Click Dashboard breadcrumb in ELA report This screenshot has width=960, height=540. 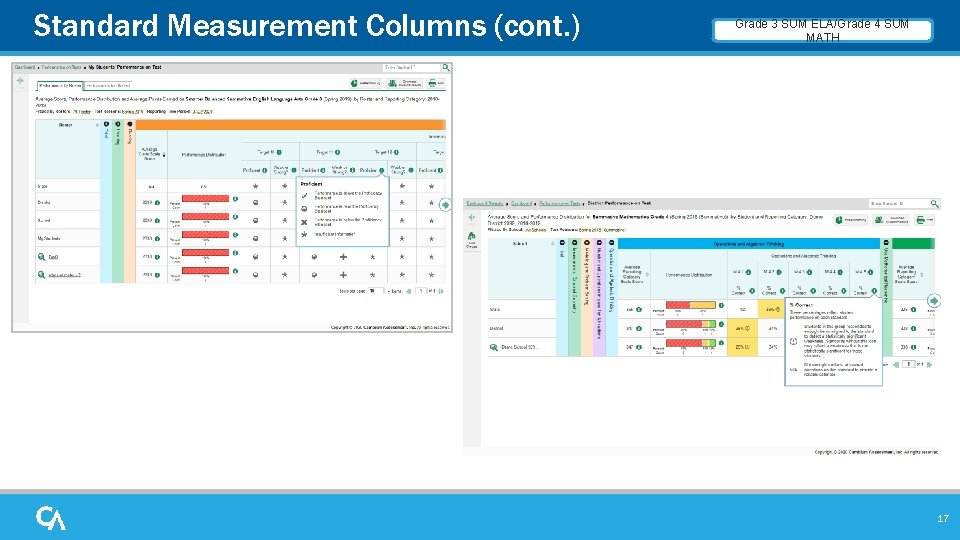click(25, 67)
